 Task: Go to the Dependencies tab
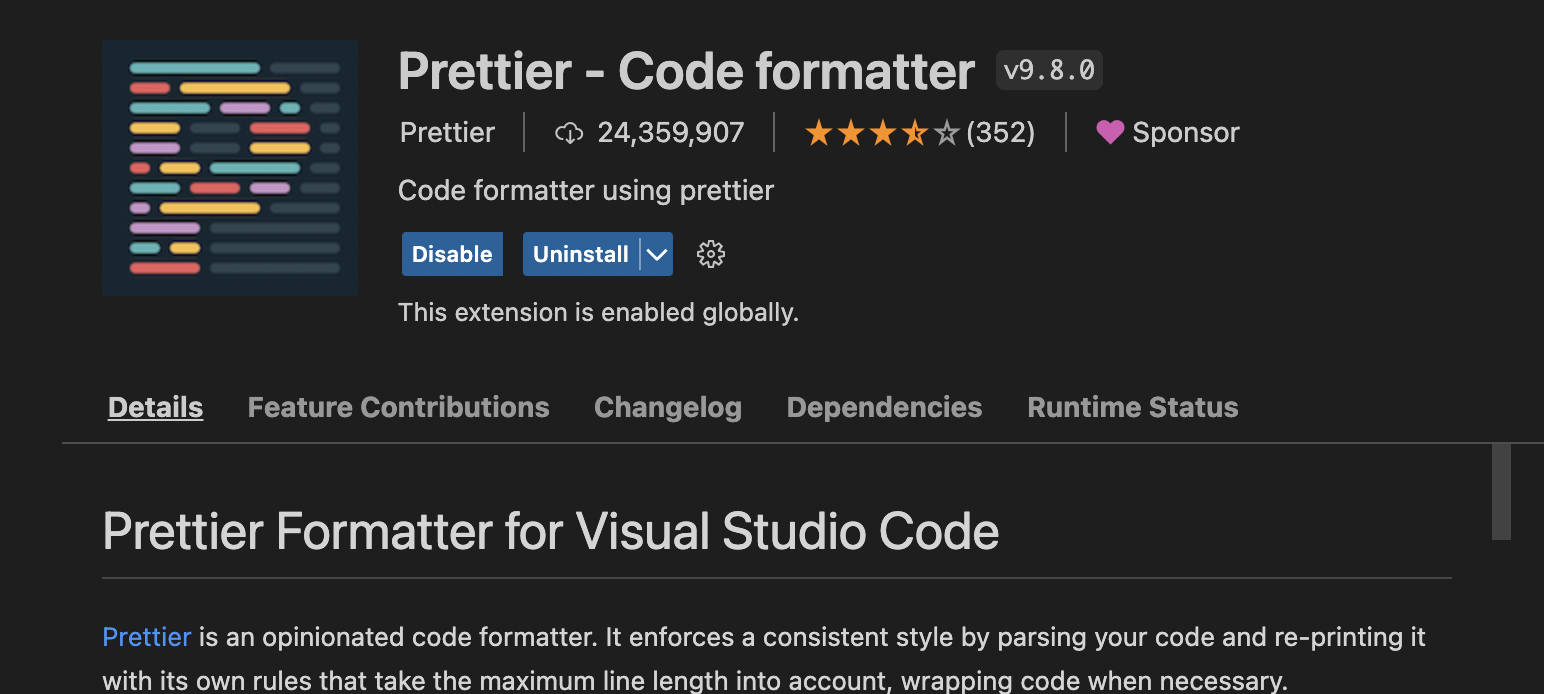[884, 407]
